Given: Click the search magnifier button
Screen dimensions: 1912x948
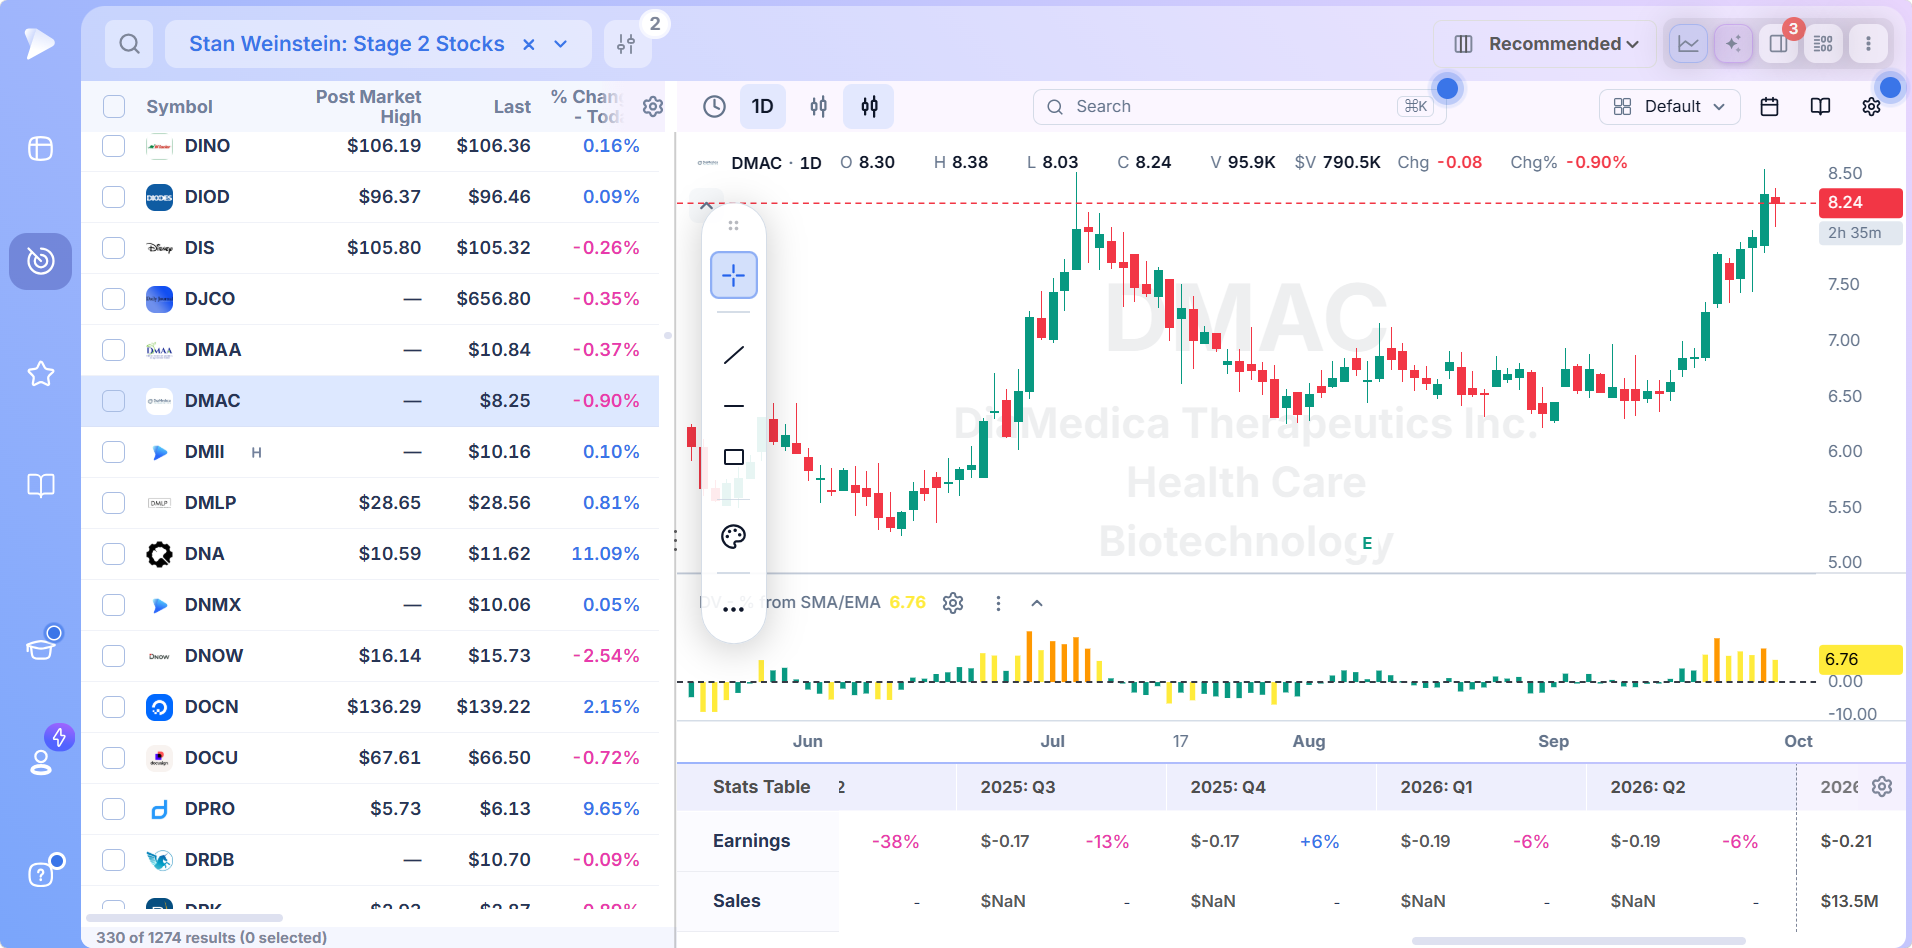Looking at the screenshot, I should coord(129,44).
